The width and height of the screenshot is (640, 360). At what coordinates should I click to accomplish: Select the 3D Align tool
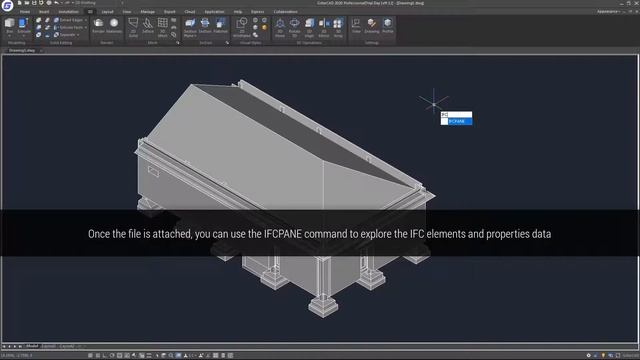[x=309, y=27]
